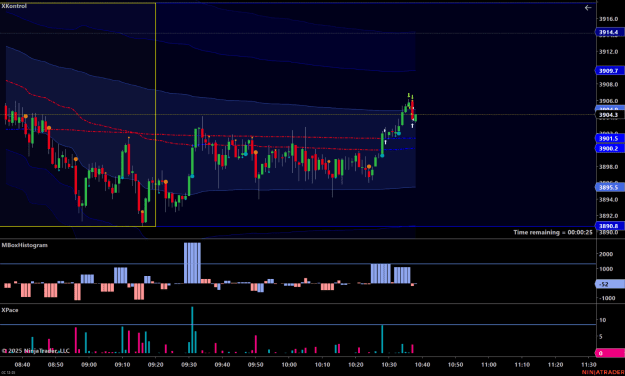
Task: Click the 11:30 time axis label
Action: click(x=589, y=364)
